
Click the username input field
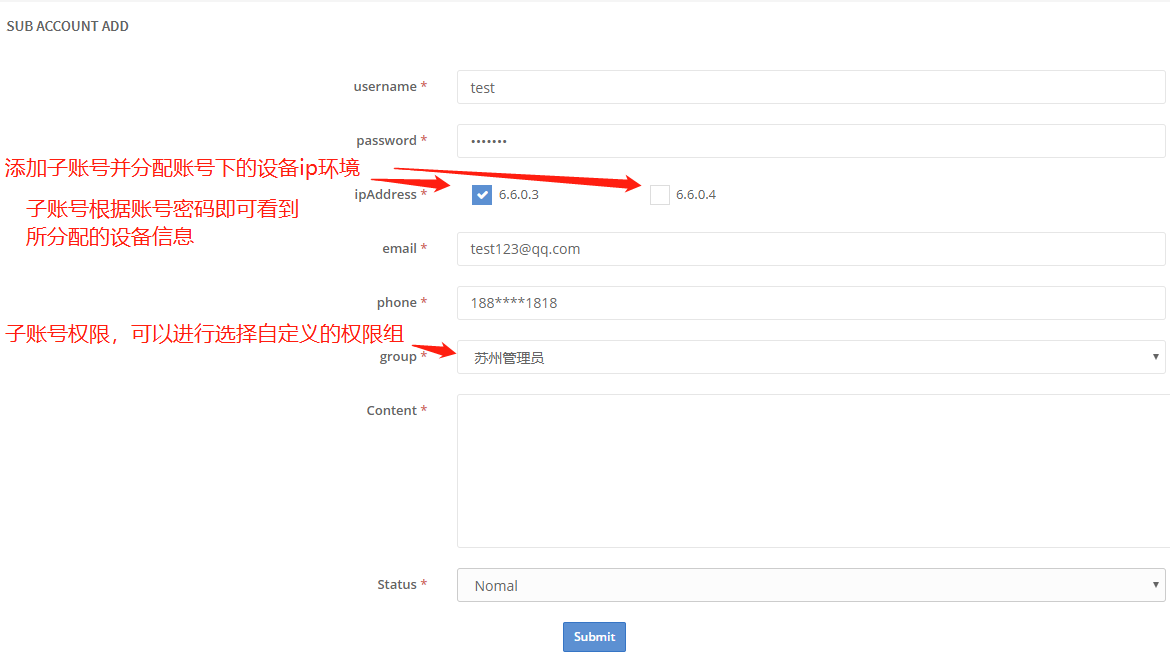coord(811,87)
